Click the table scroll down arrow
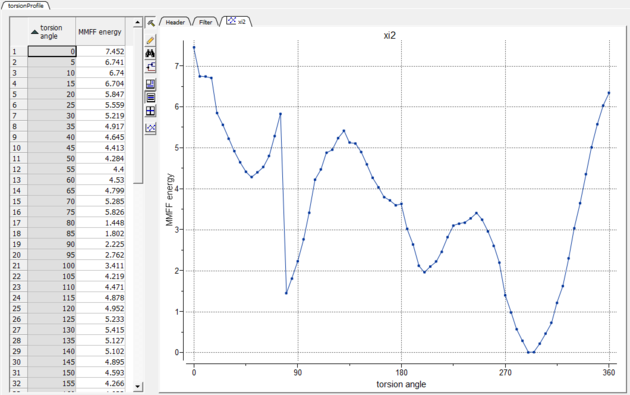This screenshot has height=395, width=630. 138,387
